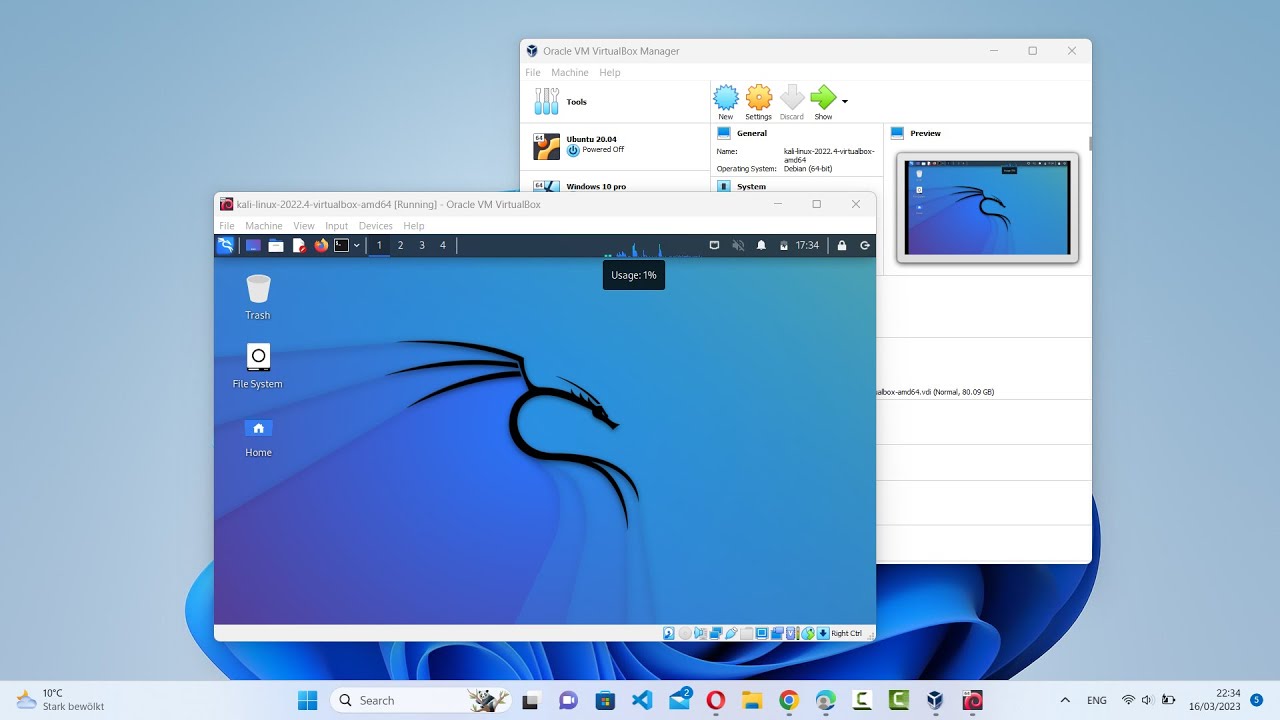Open Machine menu in VirtualBox Manager
1280x720 pixels.
570,72
